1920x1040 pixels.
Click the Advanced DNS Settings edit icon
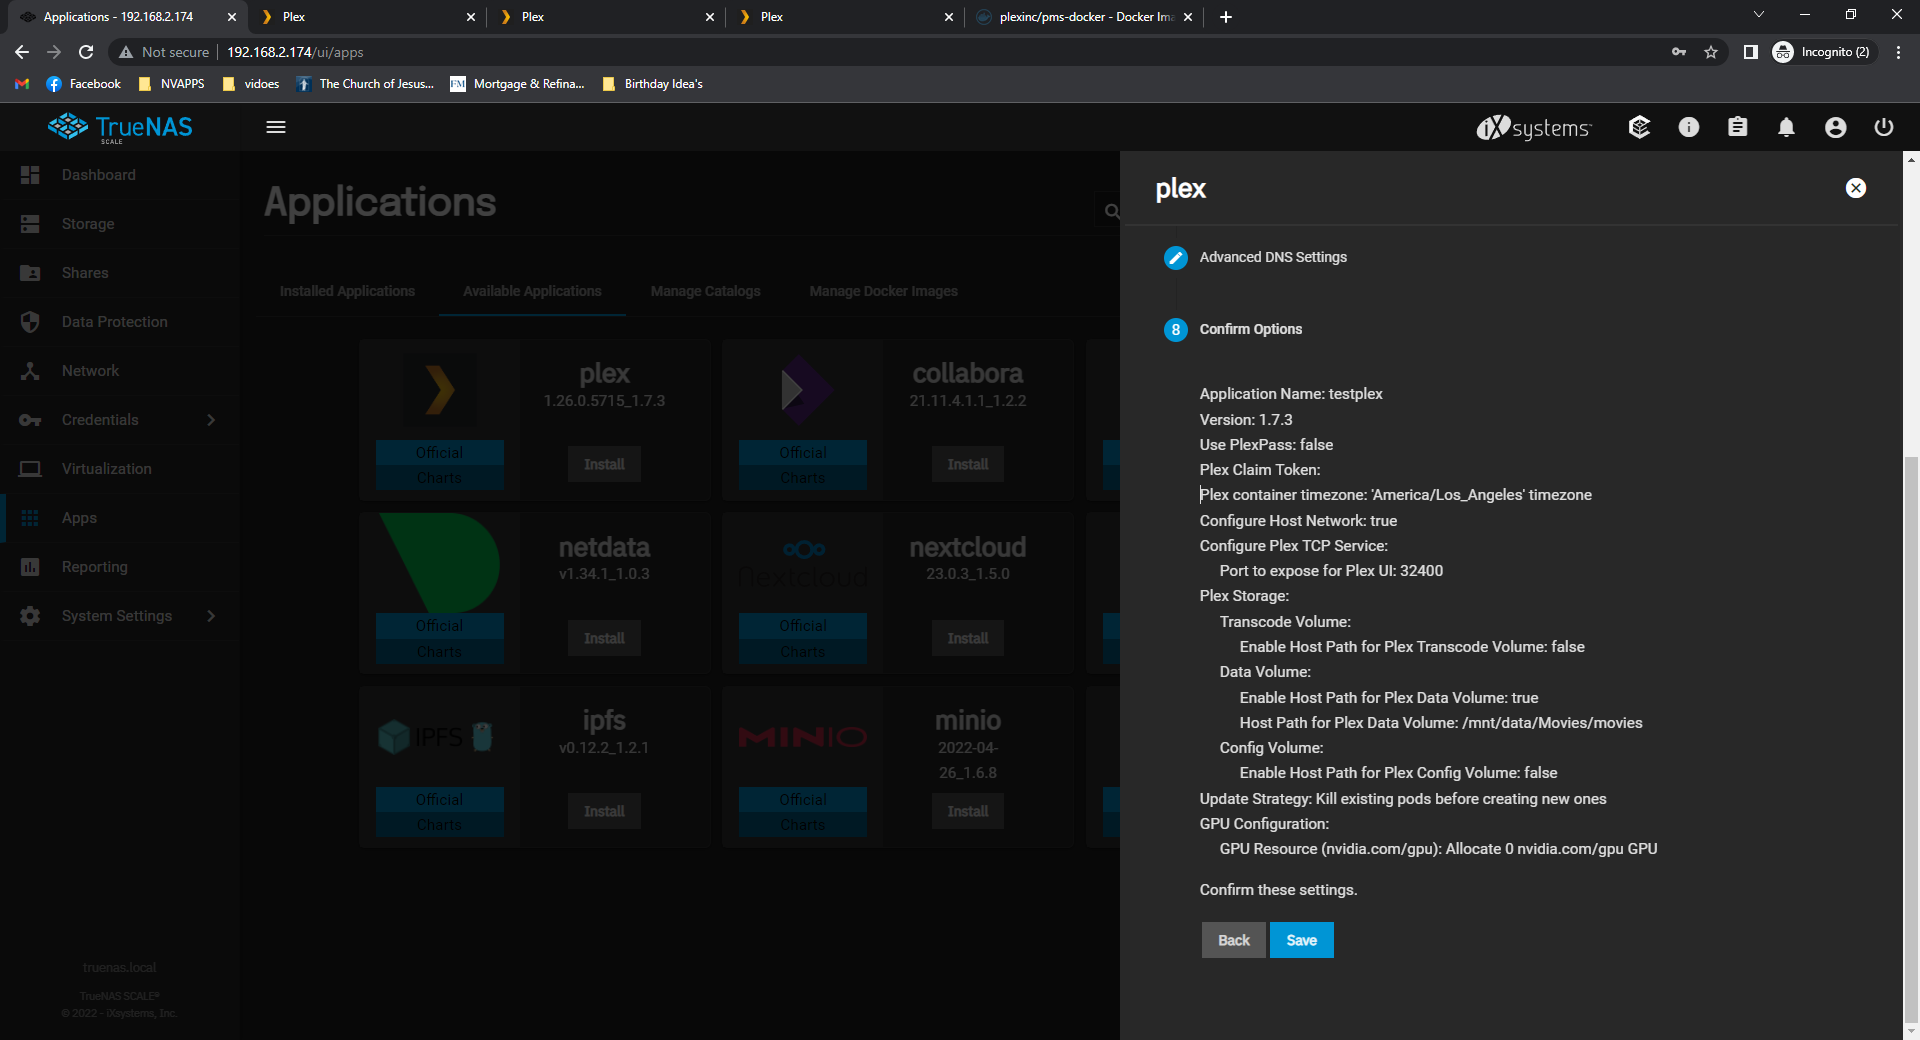pyautogui.click(x=1176, y=258)
